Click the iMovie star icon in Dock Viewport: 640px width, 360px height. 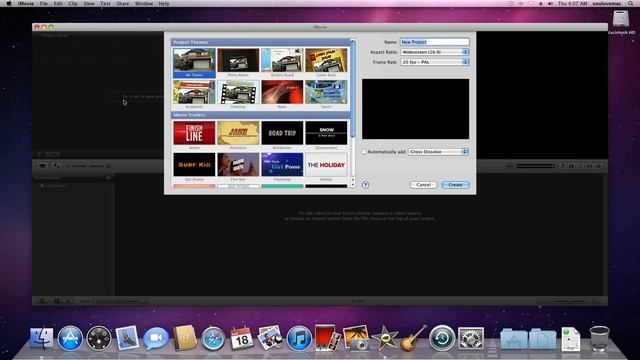384,338
